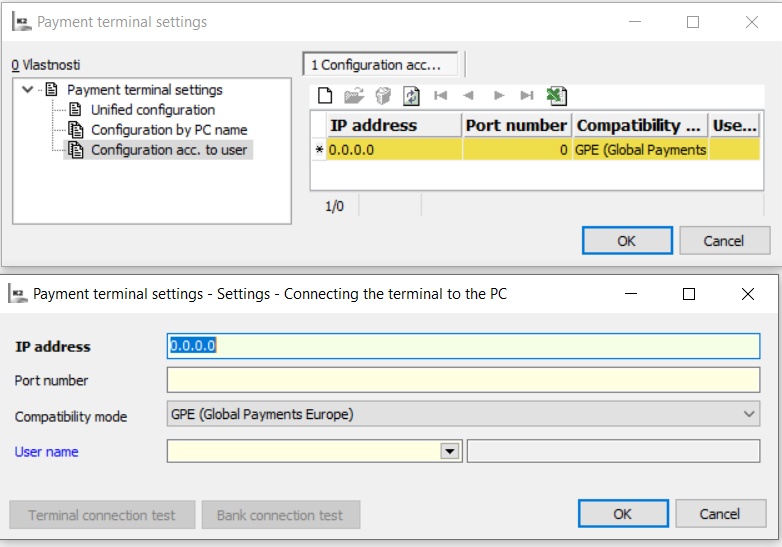Export the list to Excel
The height and width of the screenshot is (547, 782).
[x=557, y=96]
